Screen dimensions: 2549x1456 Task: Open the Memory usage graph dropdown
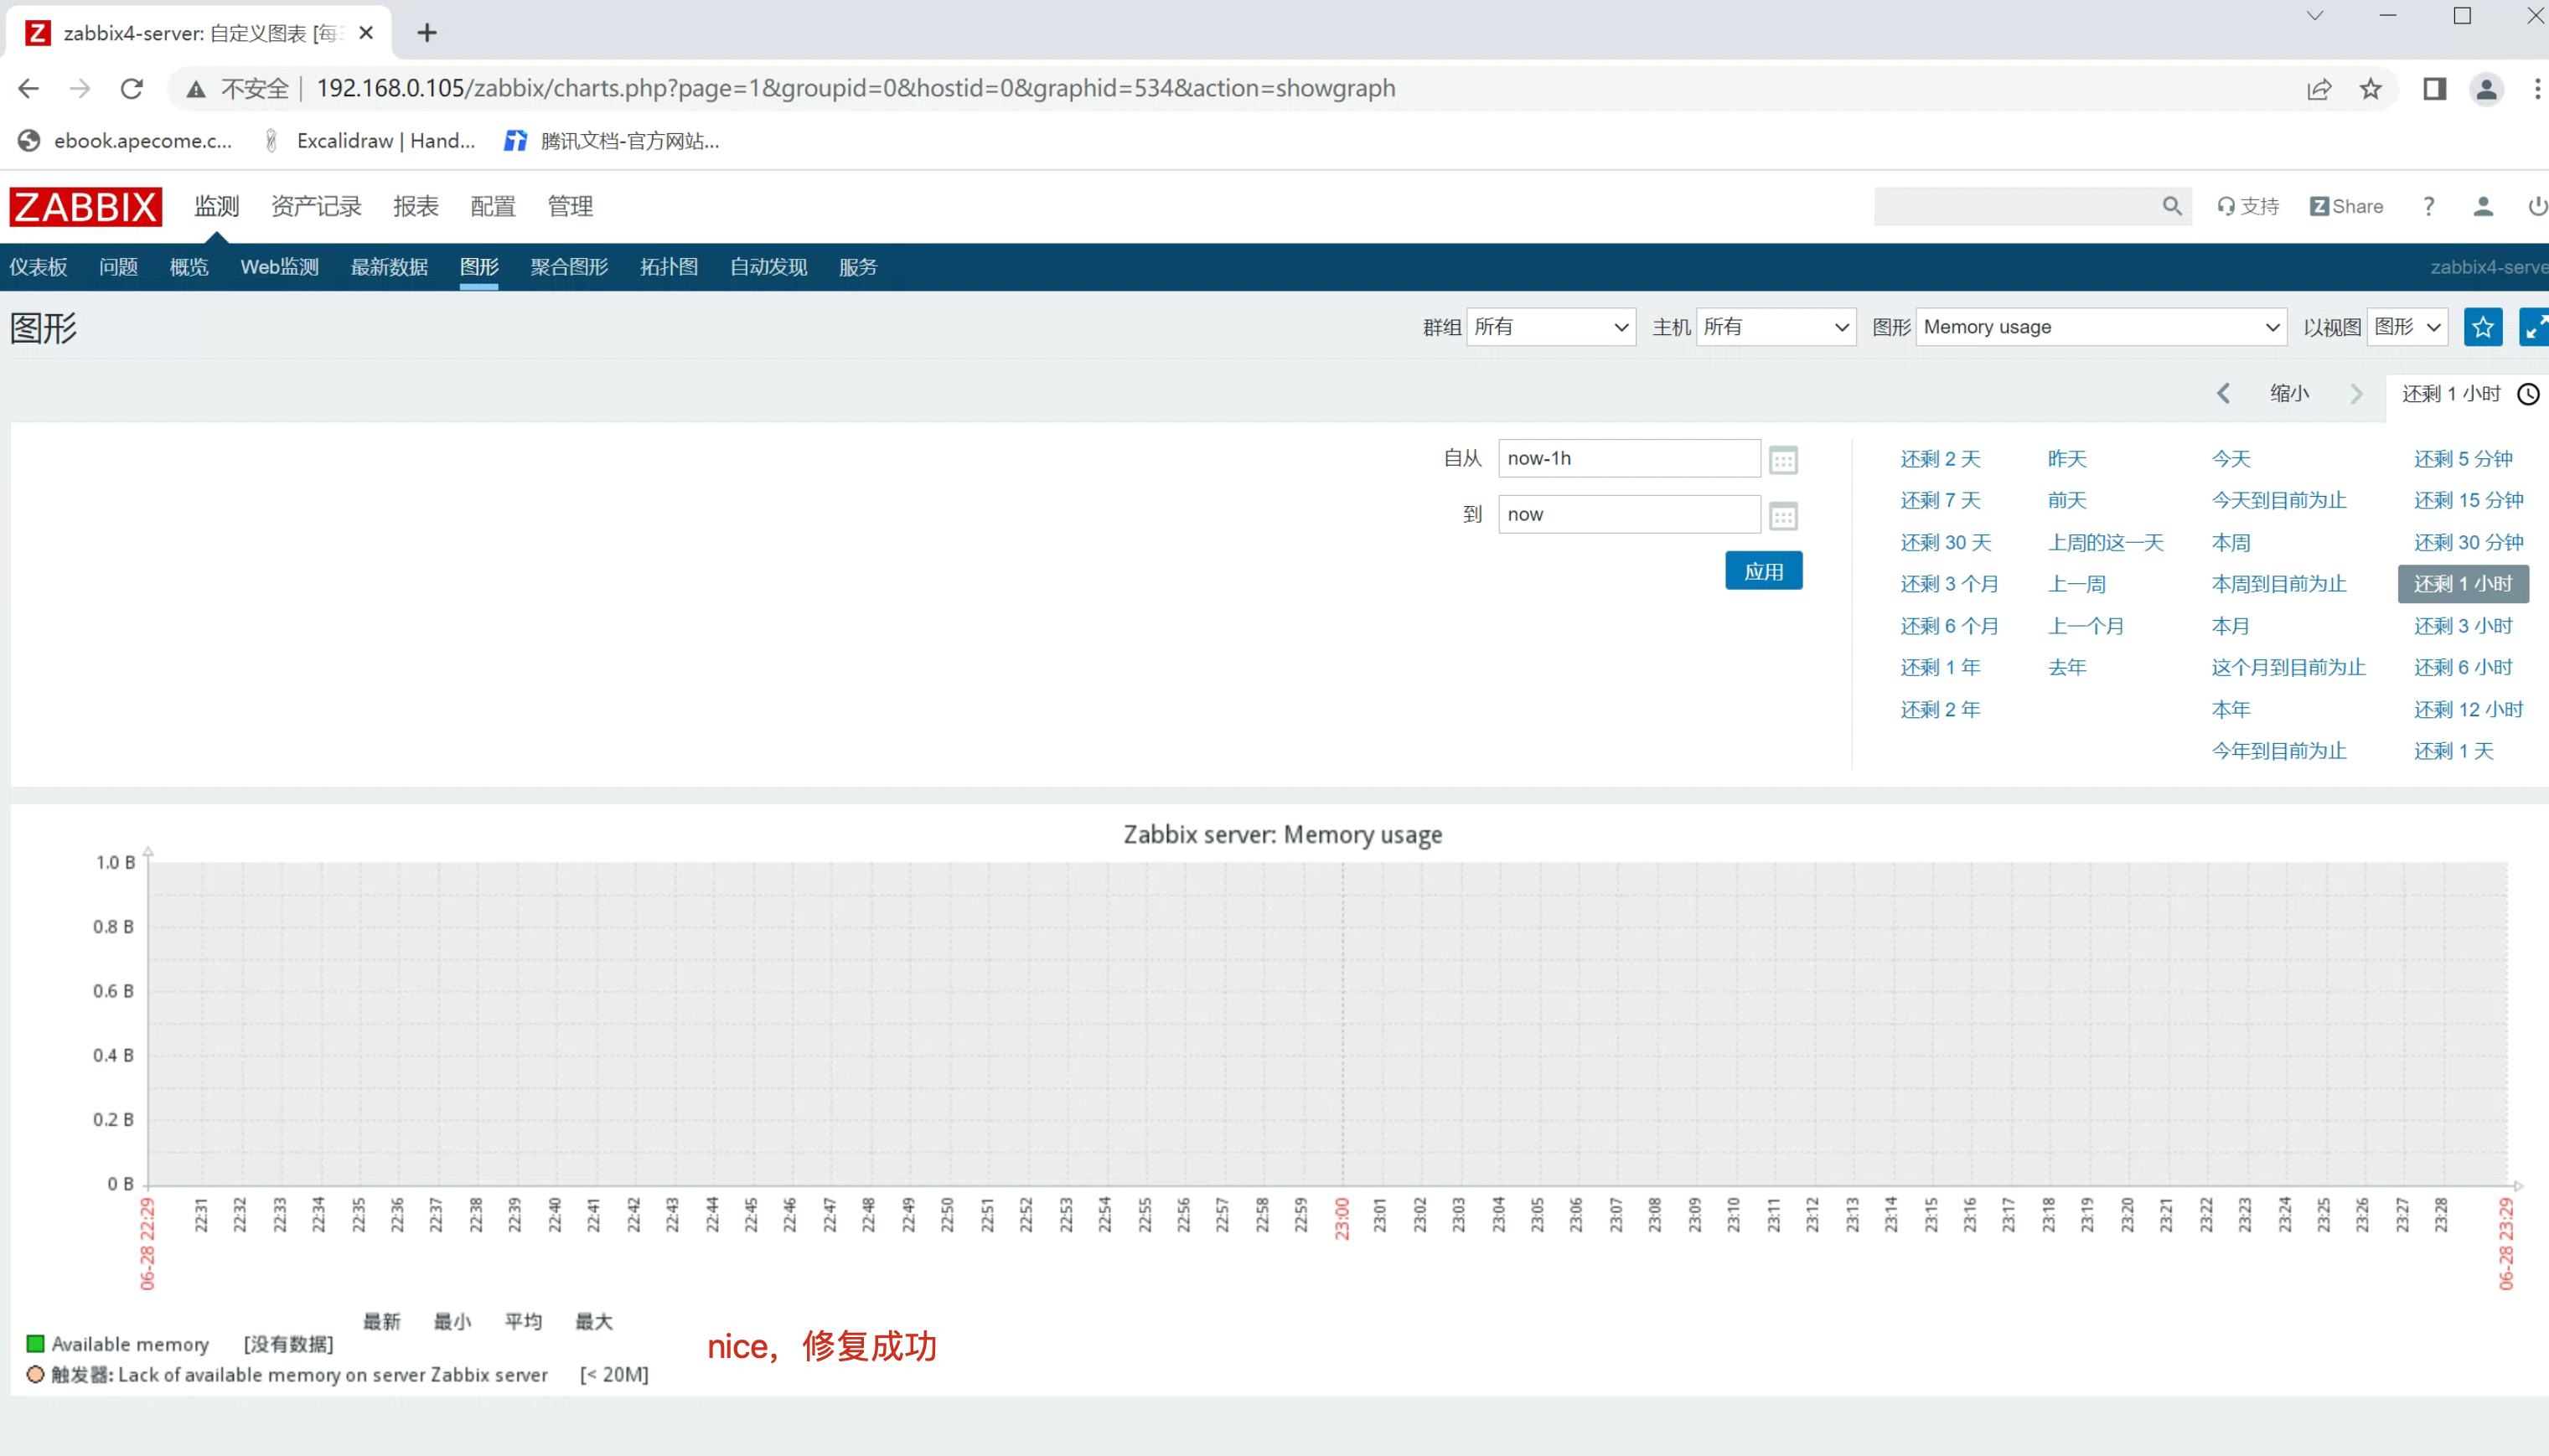tap(2100, 327)
